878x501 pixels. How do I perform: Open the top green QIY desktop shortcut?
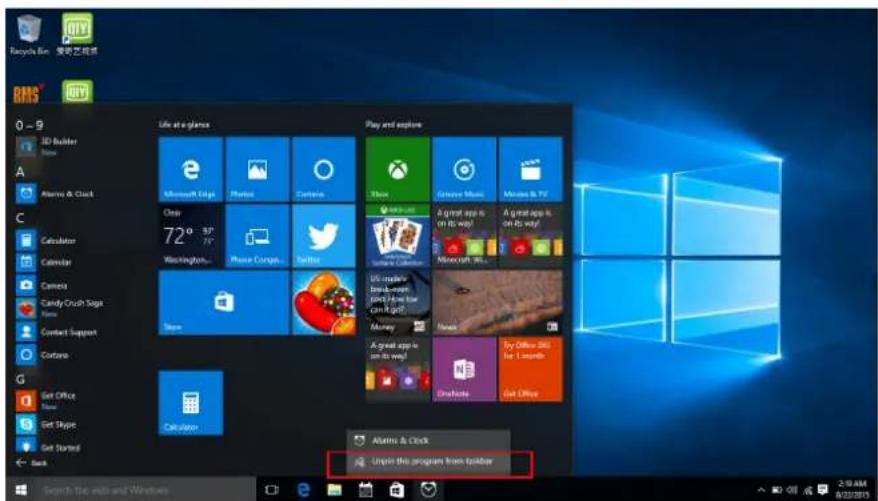pyautogui.click(x=77, y=34)
